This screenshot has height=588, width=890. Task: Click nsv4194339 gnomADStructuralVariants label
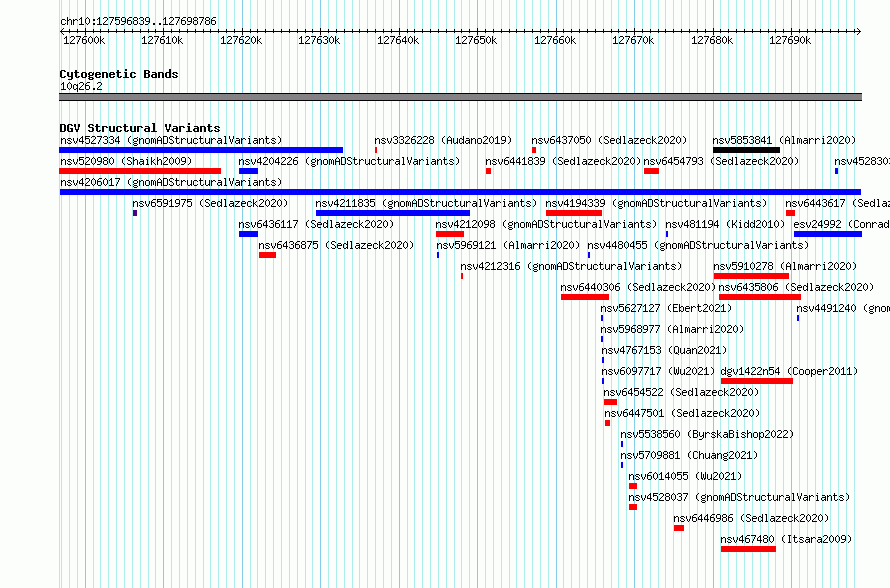point(656,203)
